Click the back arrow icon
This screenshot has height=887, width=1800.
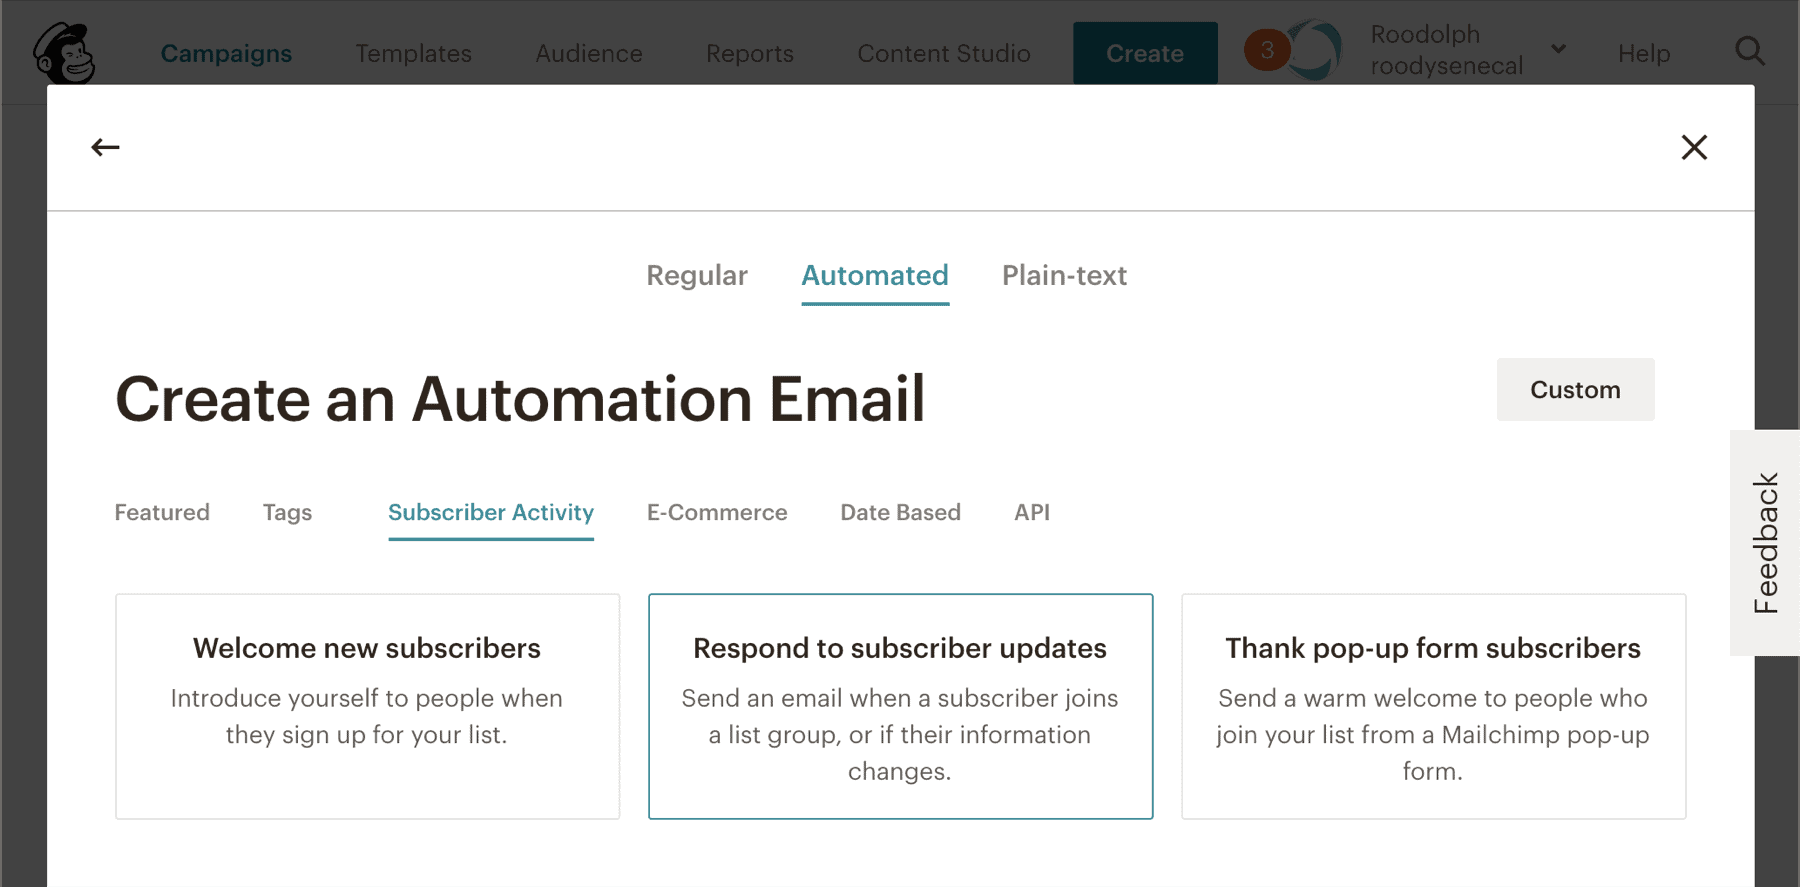click(x=105, y=148)
